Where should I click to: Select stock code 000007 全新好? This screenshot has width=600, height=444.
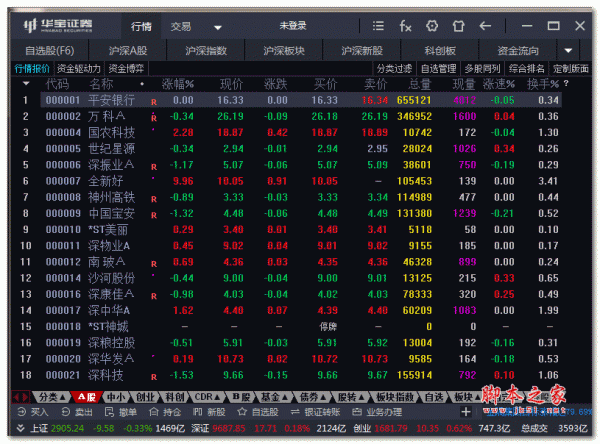(301, 181)
